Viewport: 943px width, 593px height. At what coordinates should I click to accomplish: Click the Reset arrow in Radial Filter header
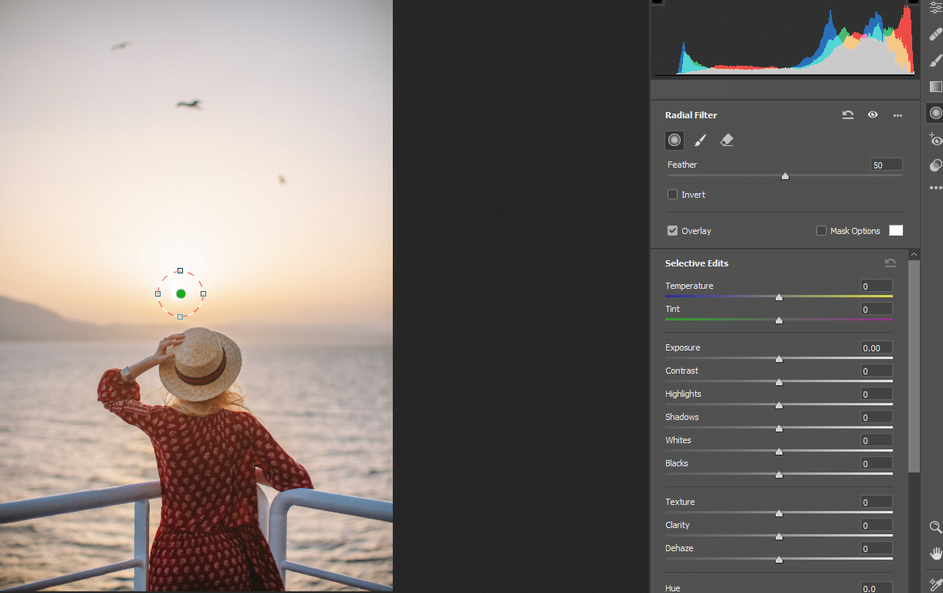847,115
